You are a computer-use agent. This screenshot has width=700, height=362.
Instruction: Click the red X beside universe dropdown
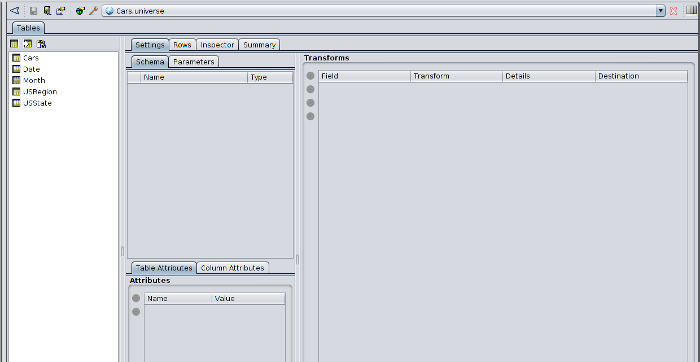(673, 11)
